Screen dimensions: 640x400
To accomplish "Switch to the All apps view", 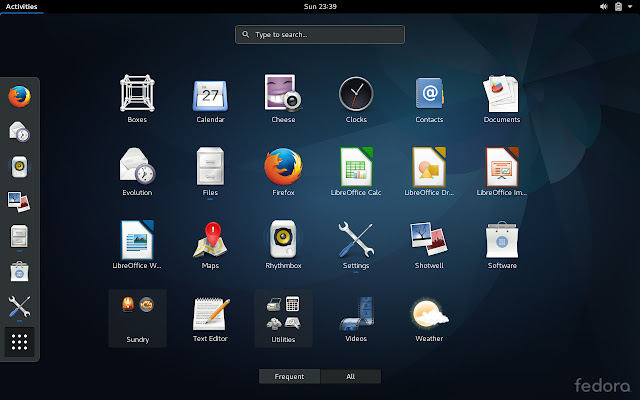I will coord(351,376).
